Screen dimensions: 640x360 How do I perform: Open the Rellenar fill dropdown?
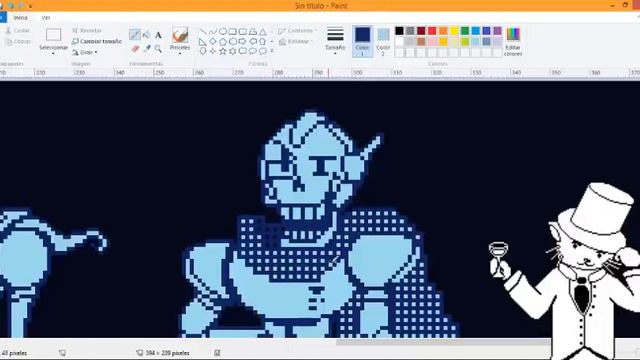[296, 42]
